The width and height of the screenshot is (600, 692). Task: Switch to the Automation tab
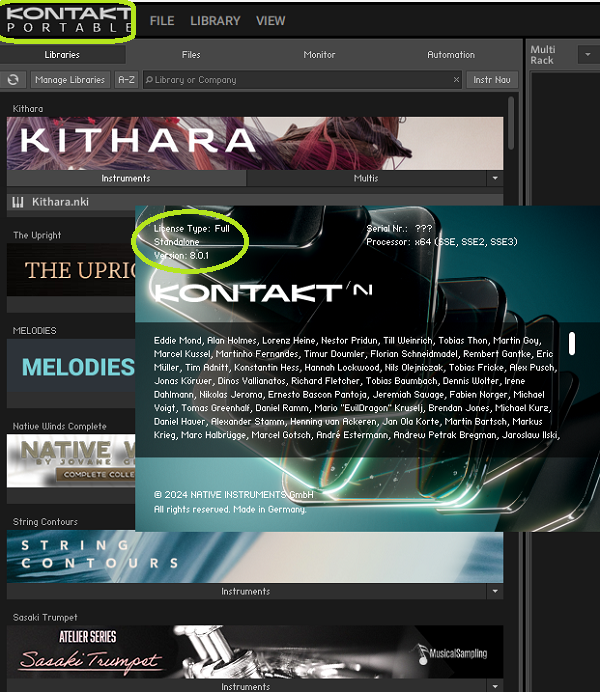tap(451, 55)
